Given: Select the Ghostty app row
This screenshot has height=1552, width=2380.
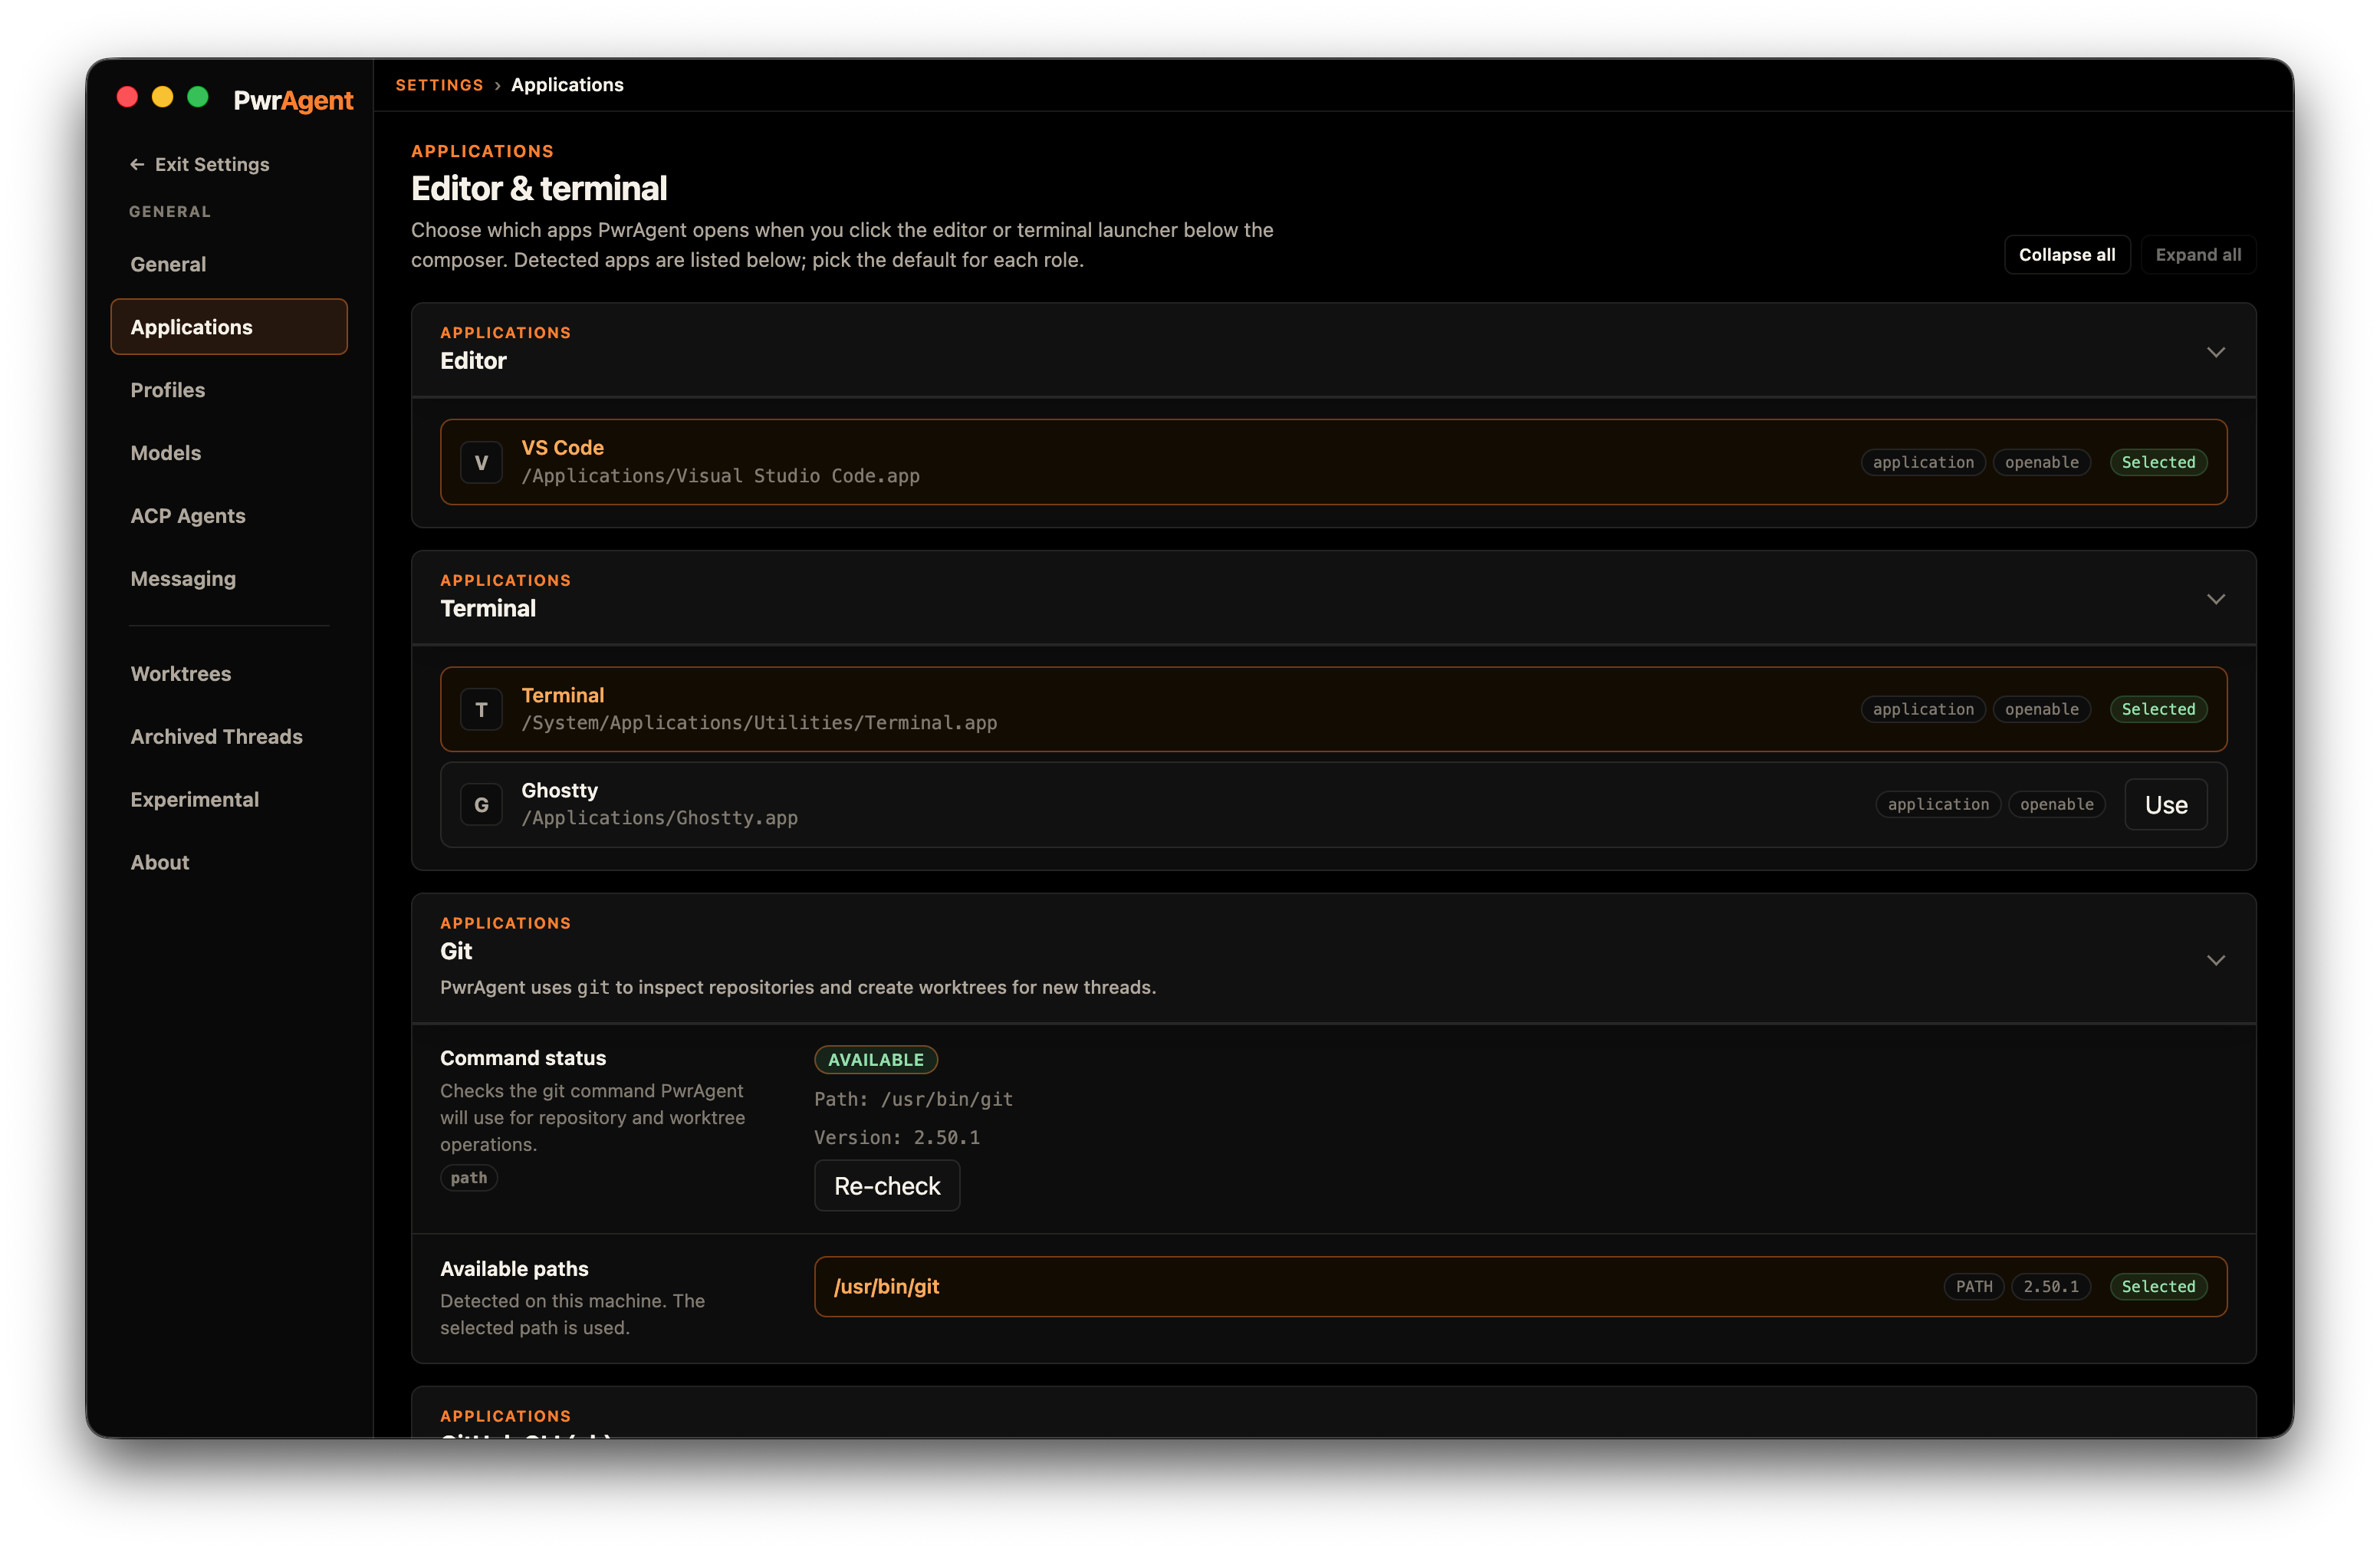Looking at the screenshot, I should [1333, 804].
